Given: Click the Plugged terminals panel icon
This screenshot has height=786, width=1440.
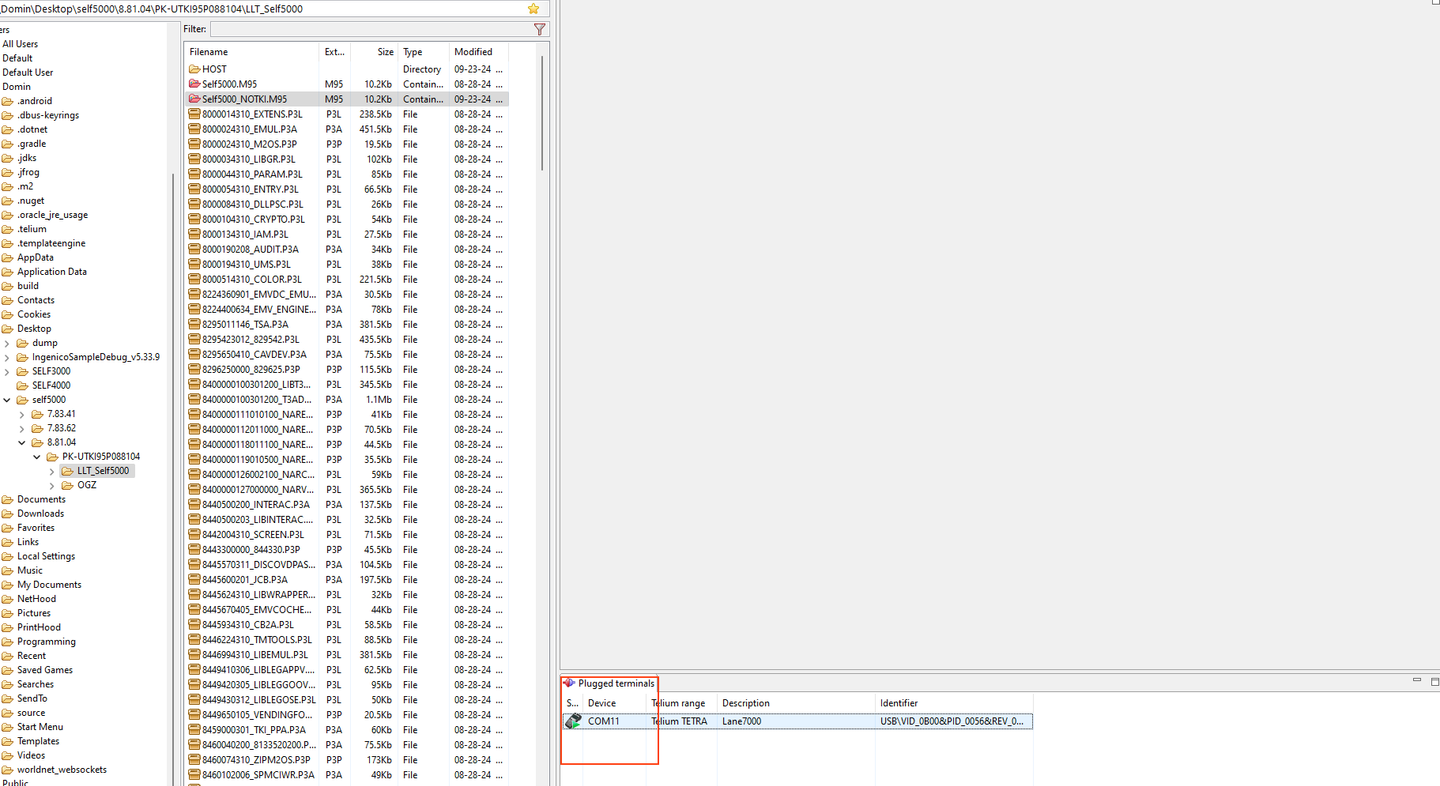Looking at the screenshot, I should tap(569, 683).
